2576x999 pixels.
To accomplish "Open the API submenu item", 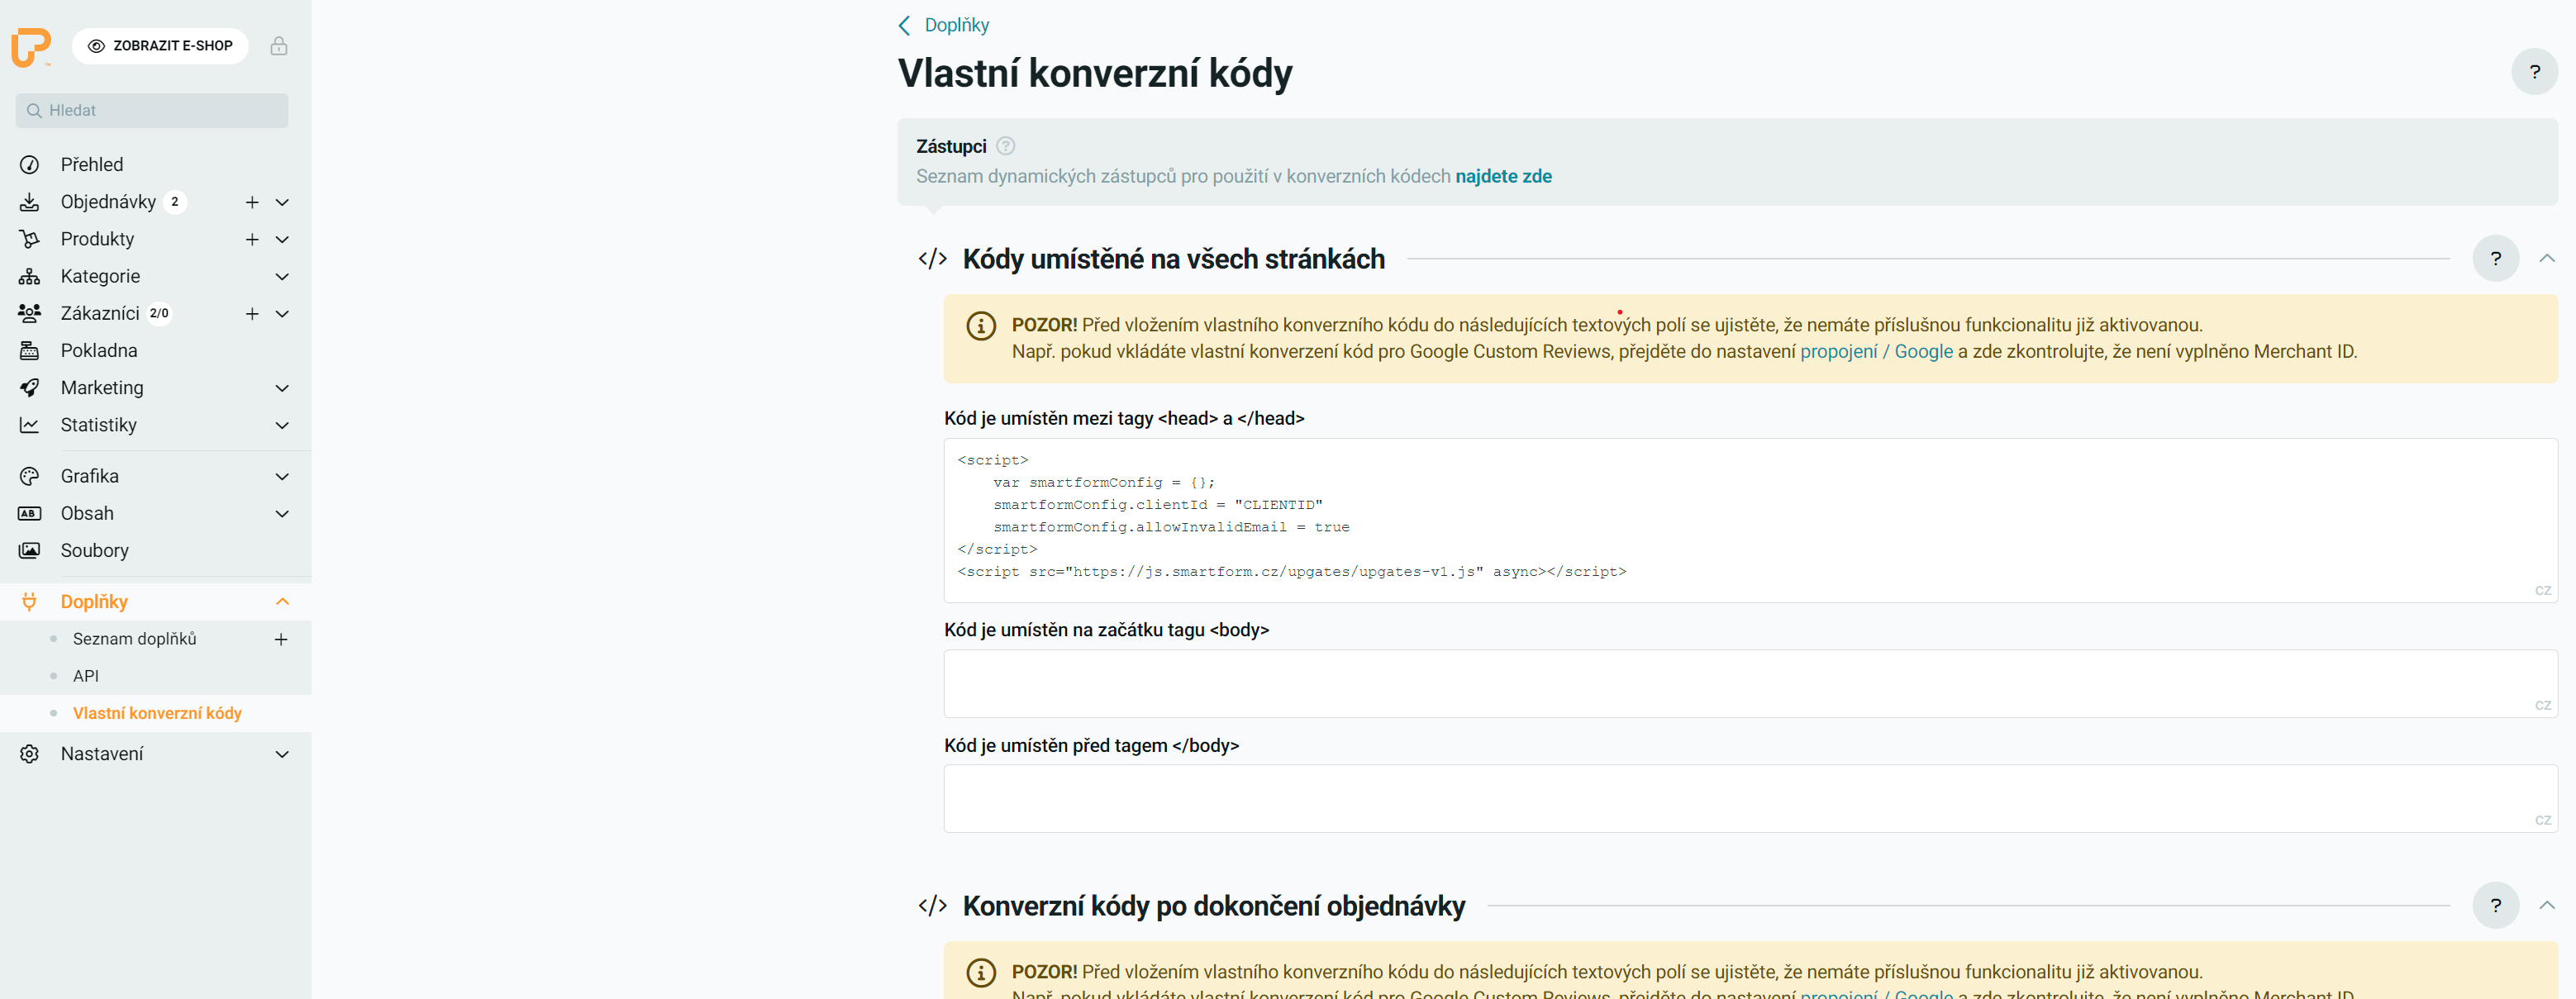I will click(x=86, y=676).
